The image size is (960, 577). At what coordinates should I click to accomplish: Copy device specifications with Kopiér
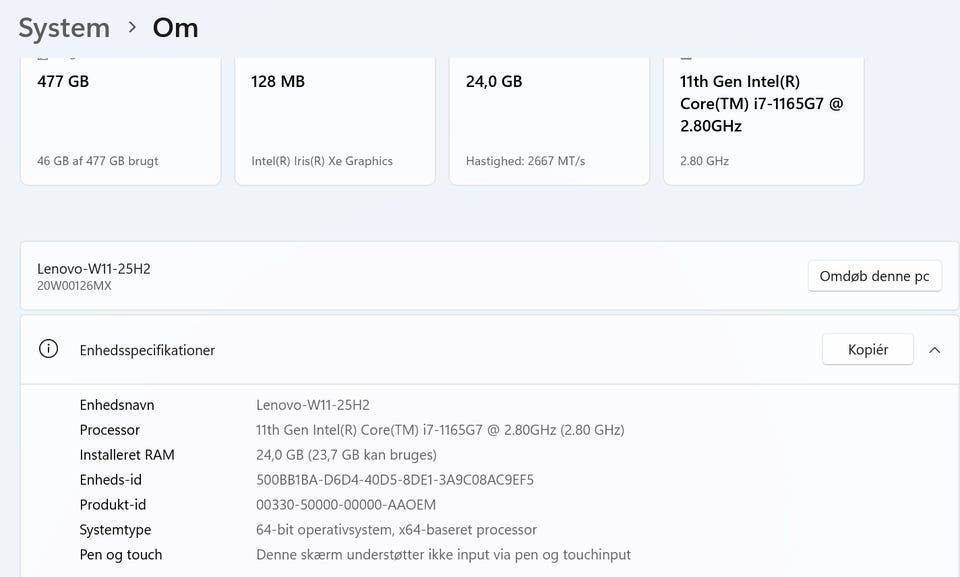[x=868, y=349]
